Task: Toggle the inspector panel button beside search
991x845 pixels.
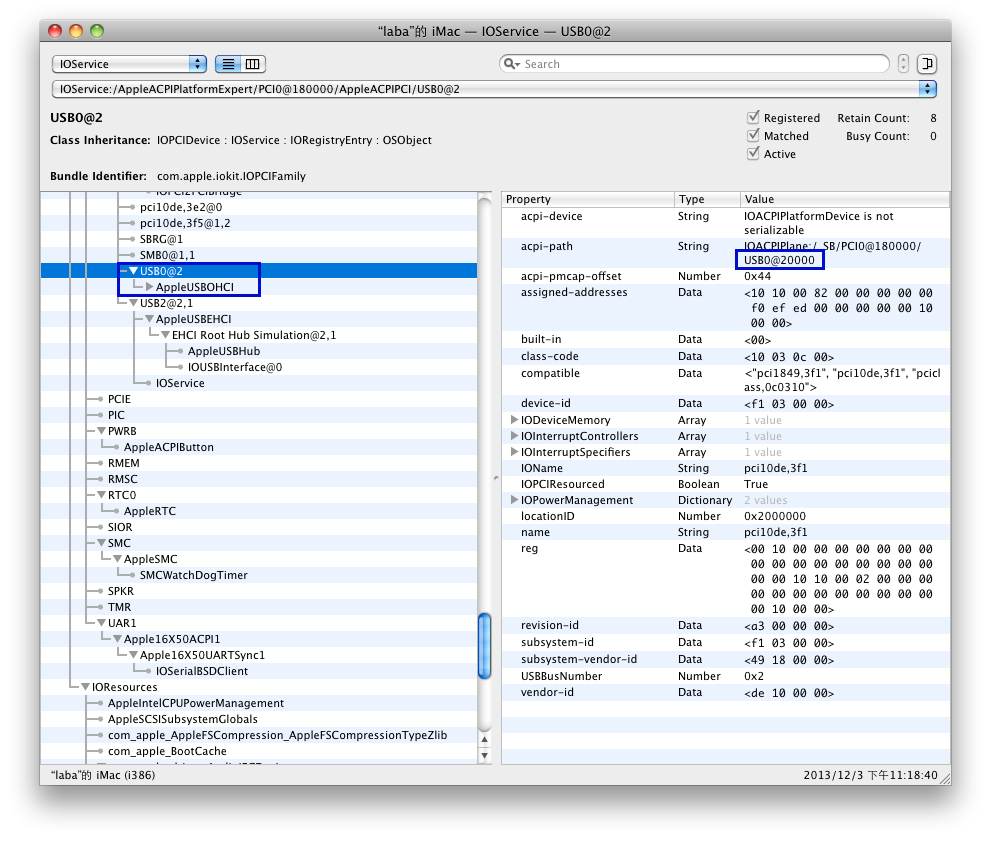Action: [927, 64]
